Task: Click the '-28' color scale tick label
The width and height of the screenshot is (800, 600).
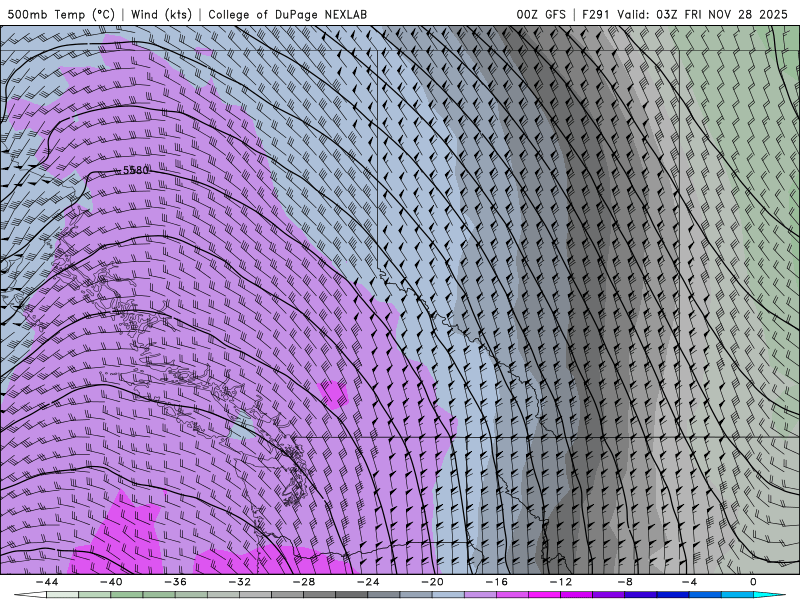Action: (x=304, y=582)
